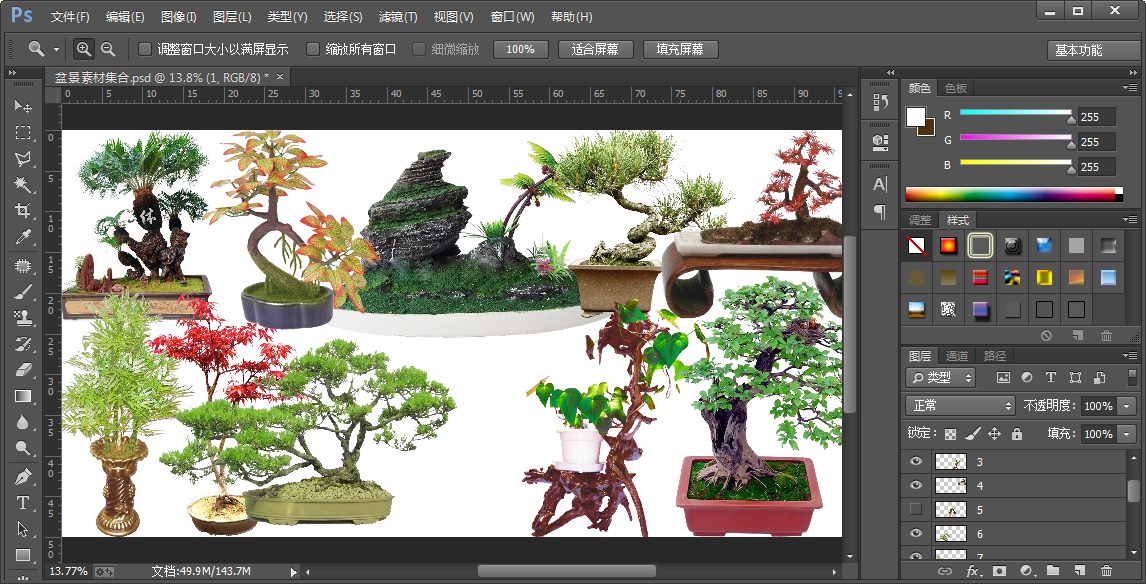Click the R channel color slider
1146x584 pixels.
click(x=1015, y=113)
